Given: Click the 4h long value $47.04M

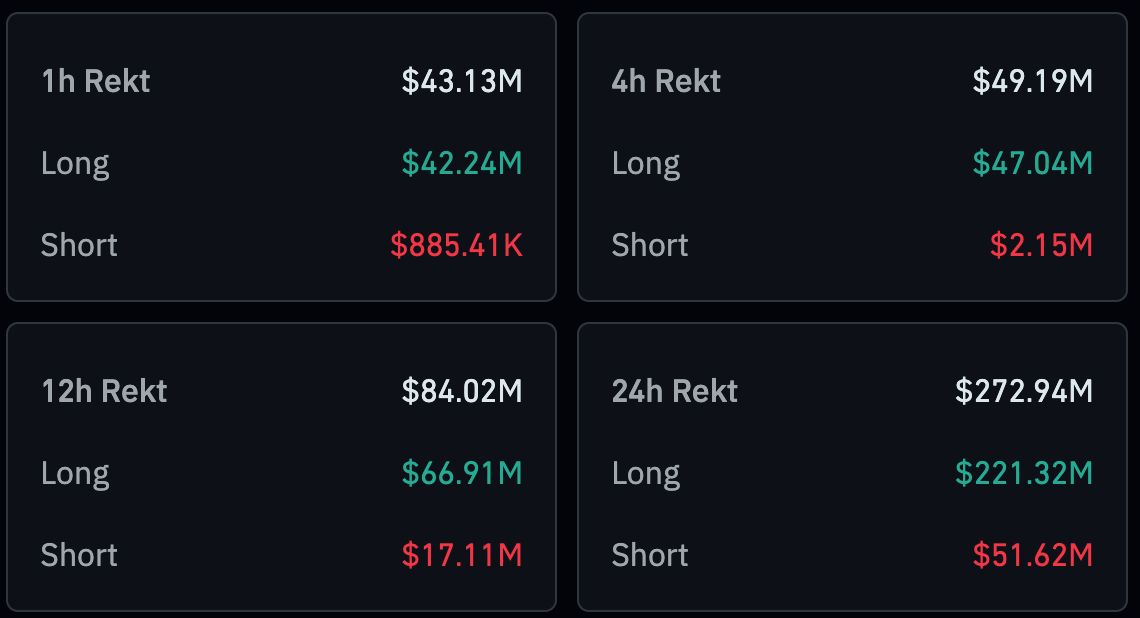Looking at the screenshot, I should pos(1033,163).
